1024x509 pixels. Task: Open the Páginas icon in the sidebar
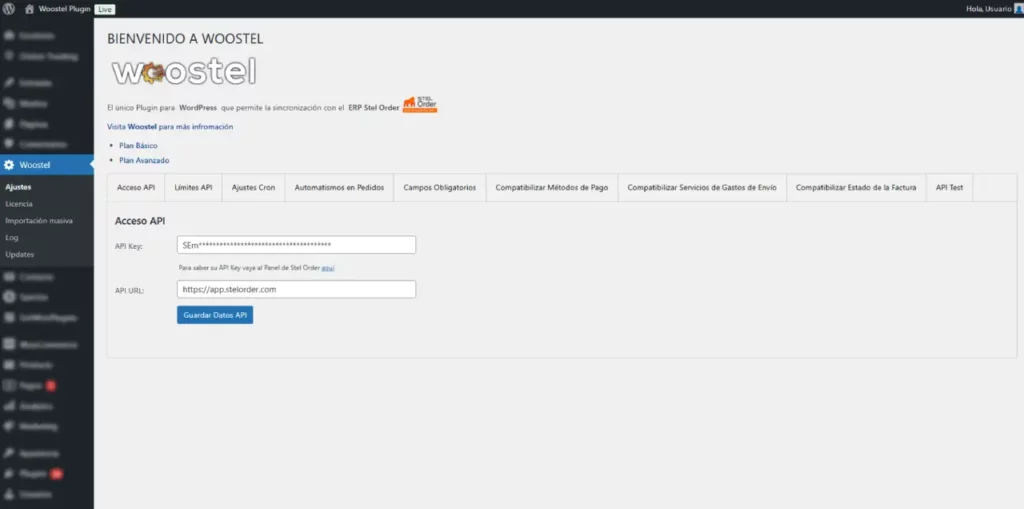(x=9, y=123)
